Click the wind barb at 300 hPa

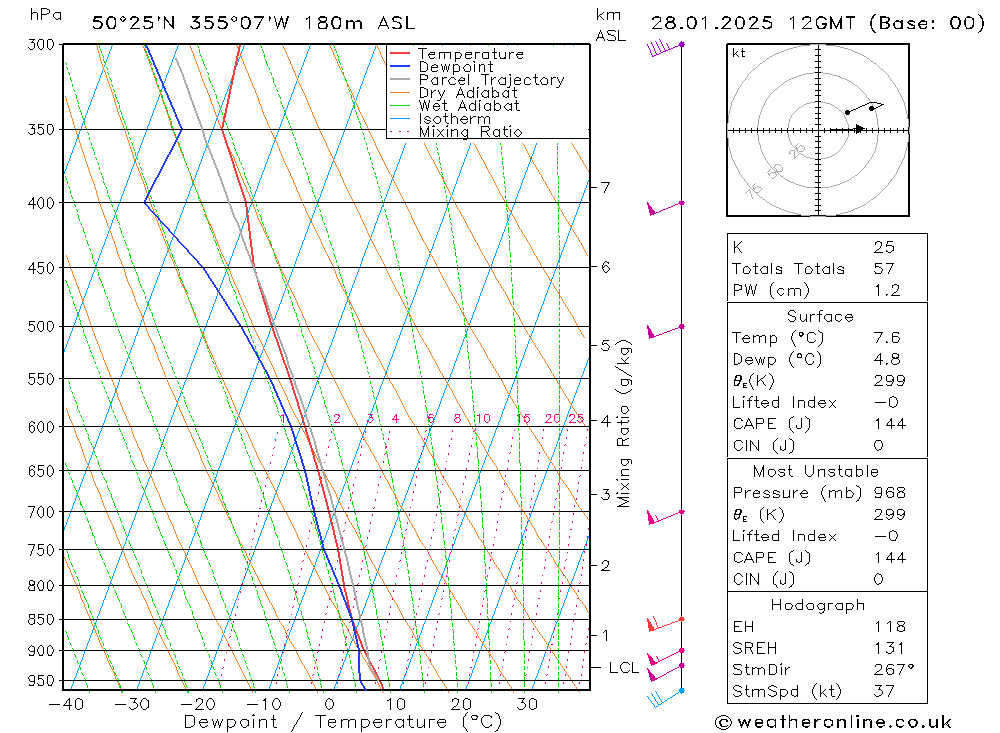pyautogui.click(x=665, y=47)
